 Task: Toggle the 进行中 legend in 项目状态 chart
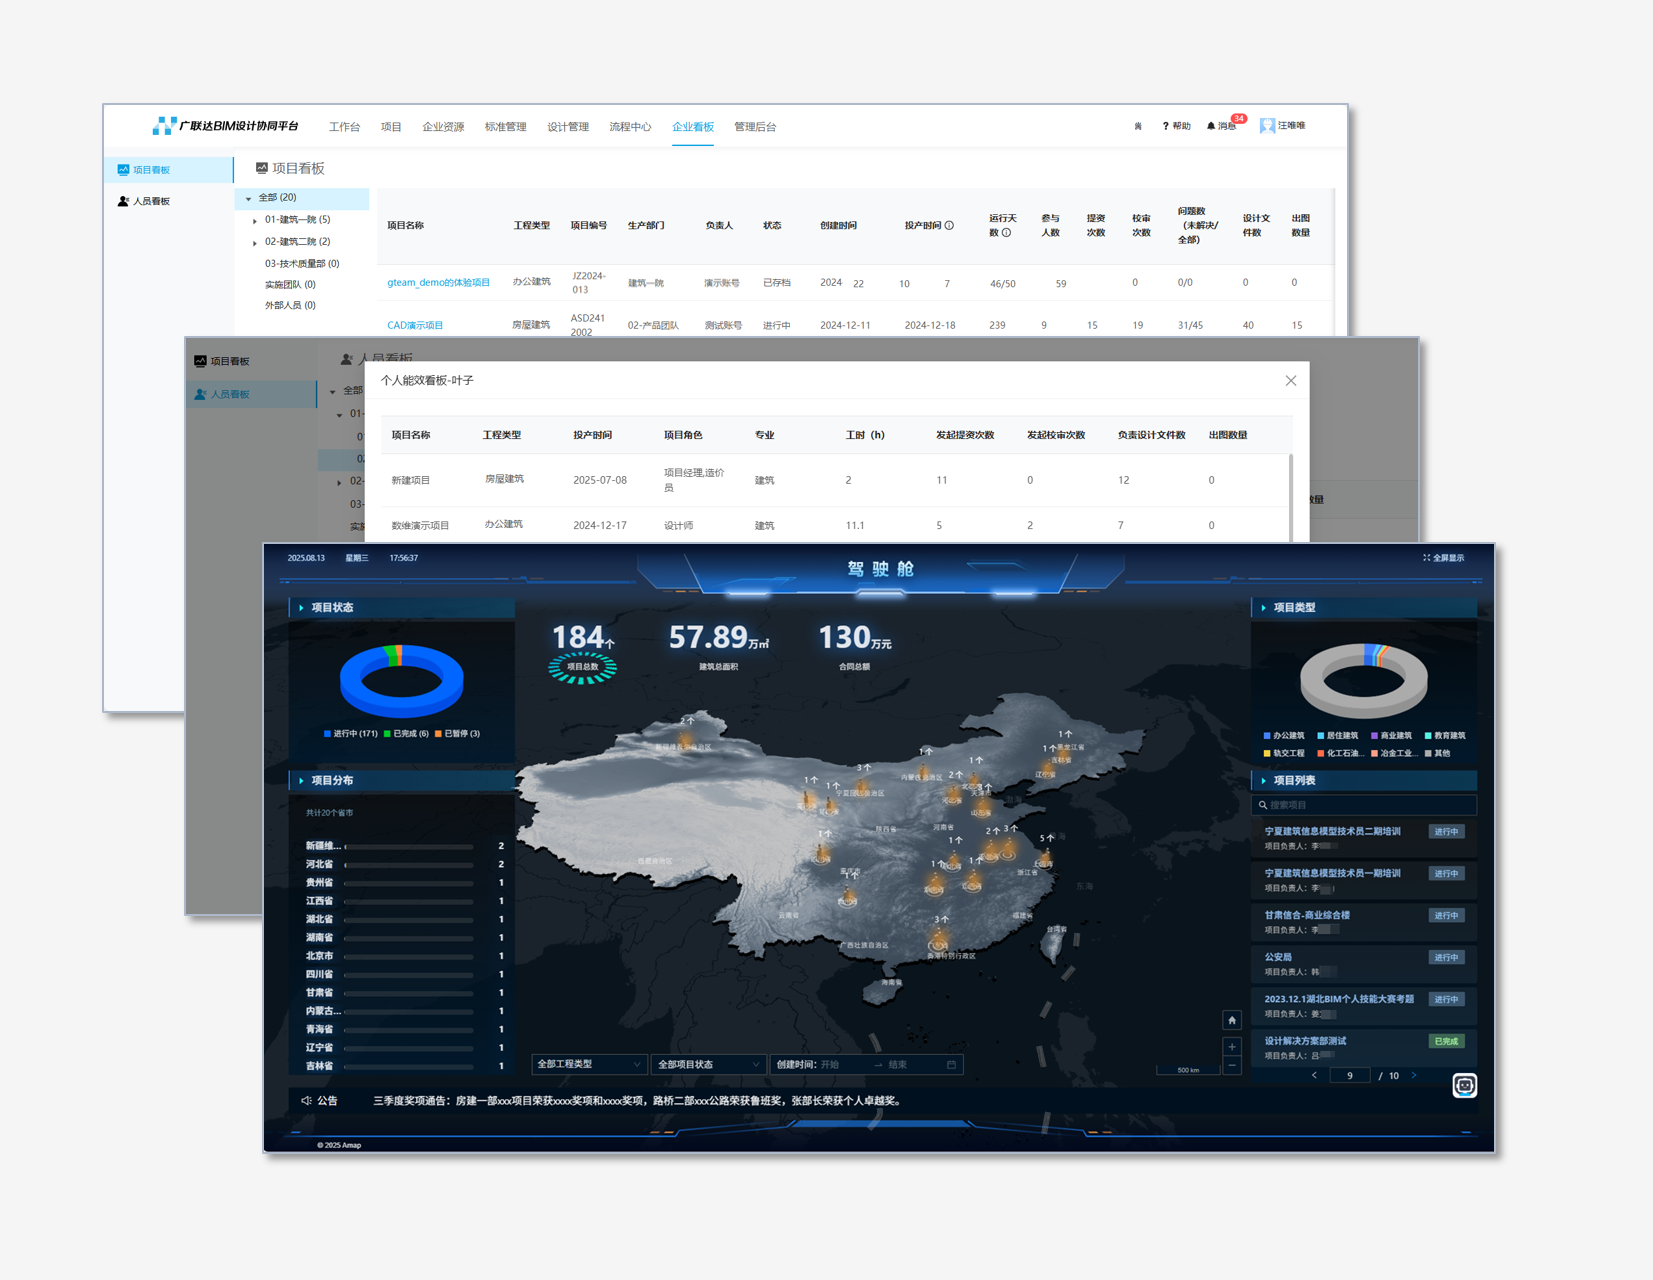coord(350,734)
